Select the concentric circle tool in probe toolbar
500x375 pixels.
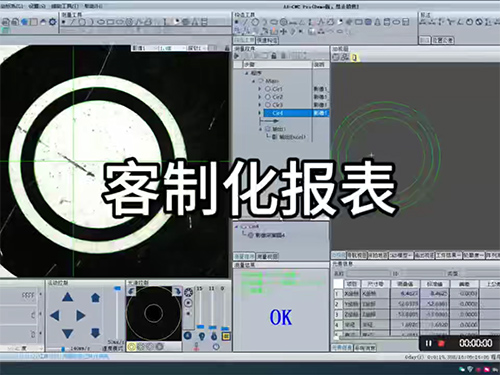coord(283,22)
